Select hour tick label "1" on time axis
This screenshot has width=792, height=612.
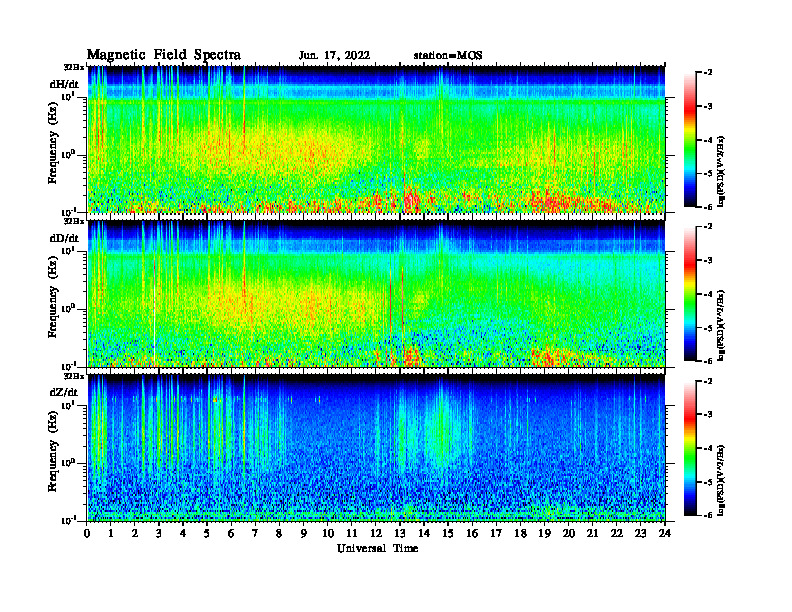click(111, 533)
